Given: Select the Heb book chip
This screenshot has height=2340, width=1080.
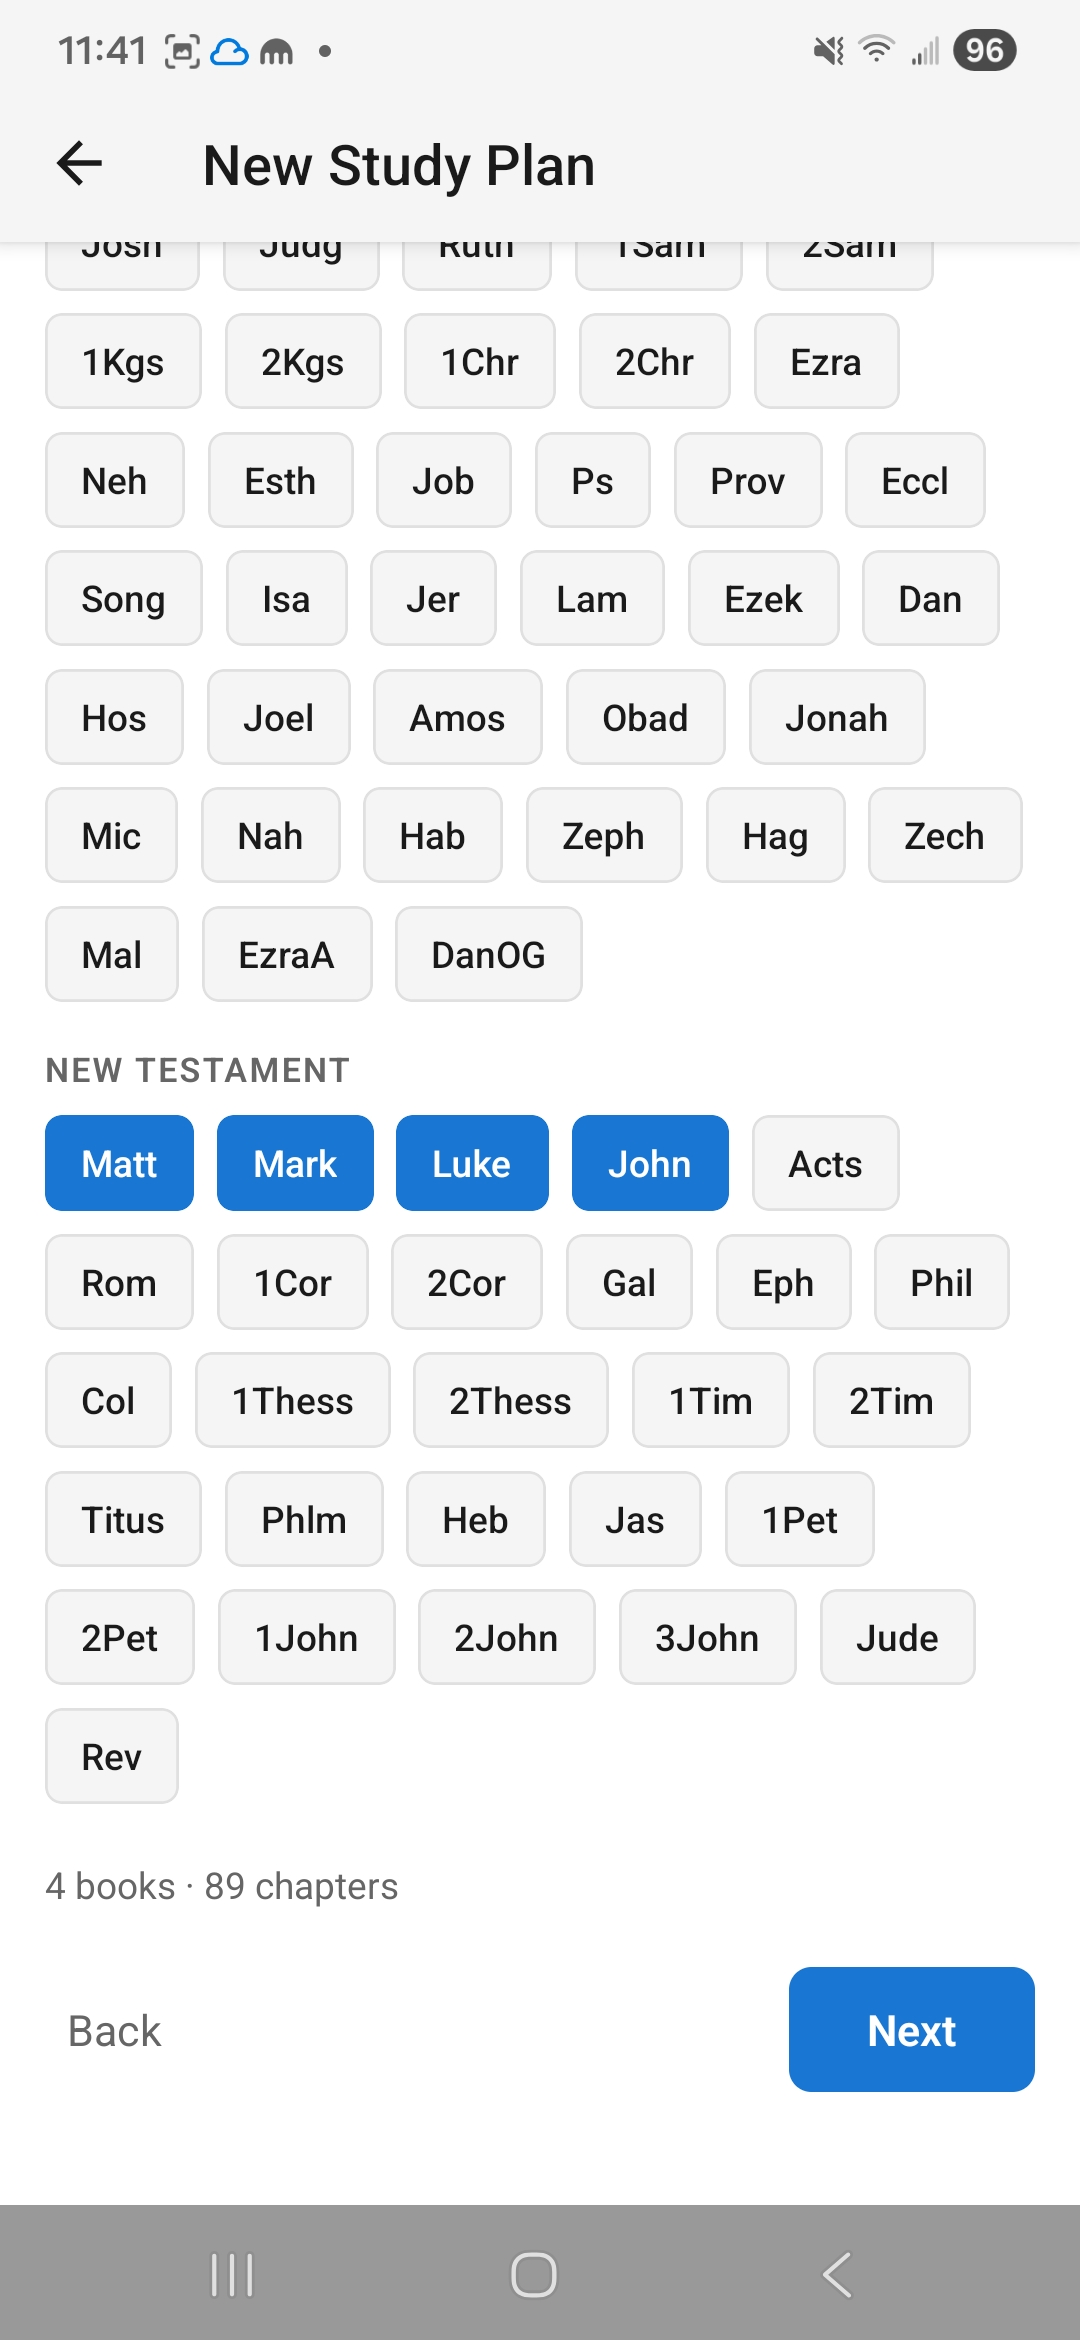Looking at the screenshot, I should (x=475, y=1519).
